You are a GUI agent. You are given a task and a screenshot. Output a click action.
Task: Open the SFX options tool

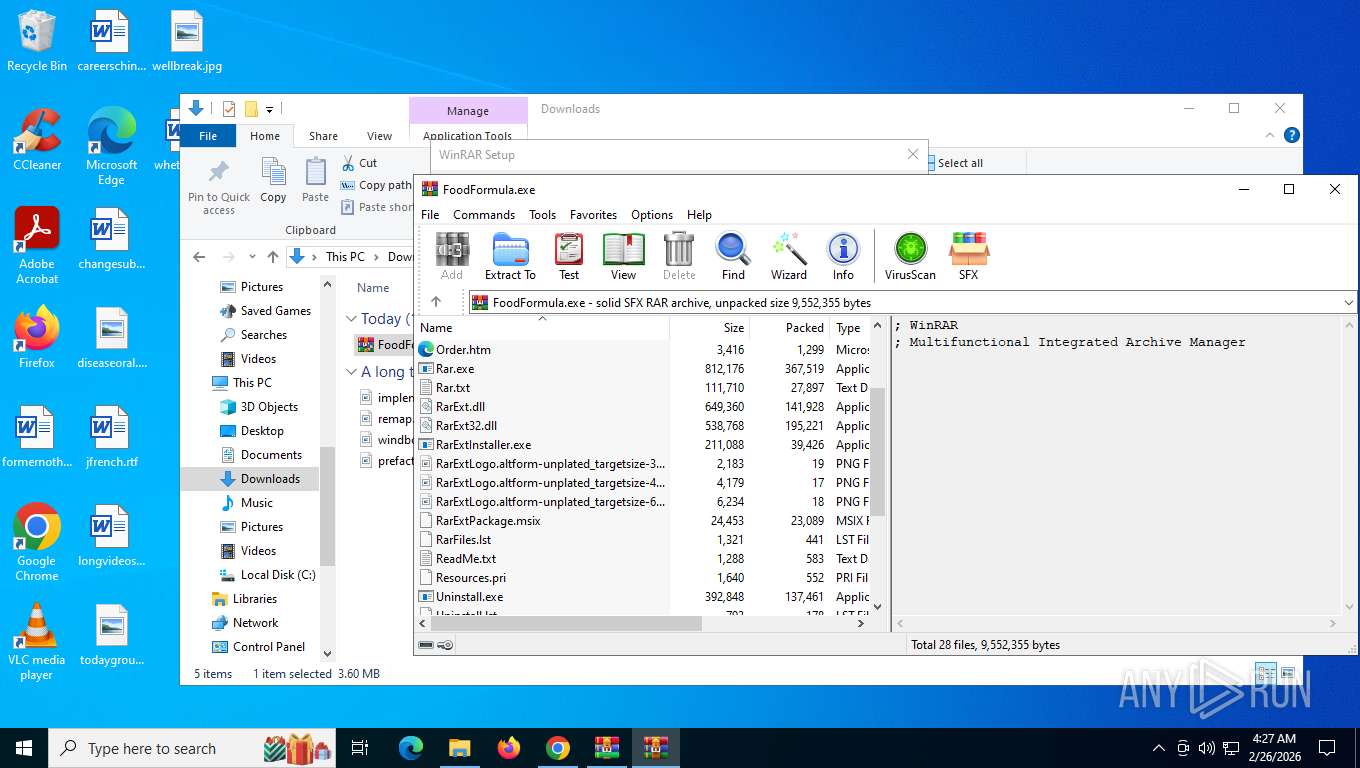tap(968, 256)
